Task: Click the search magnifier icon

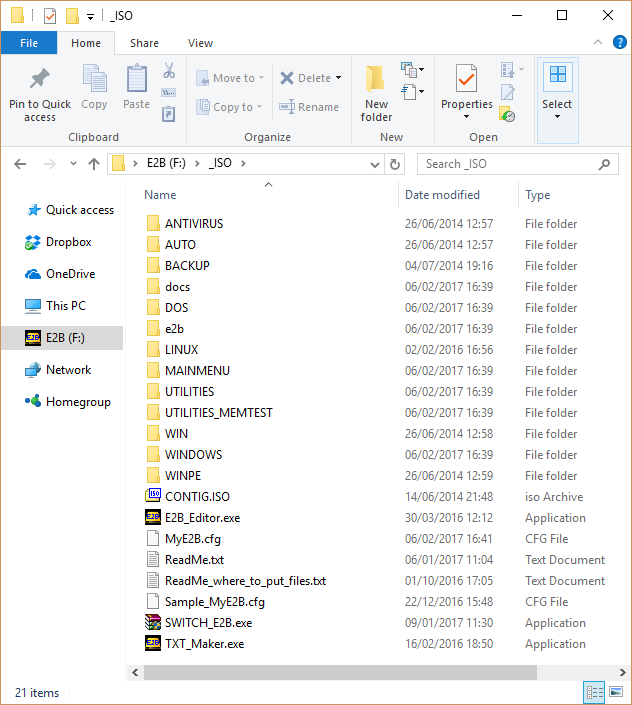Action: (605, 164)
